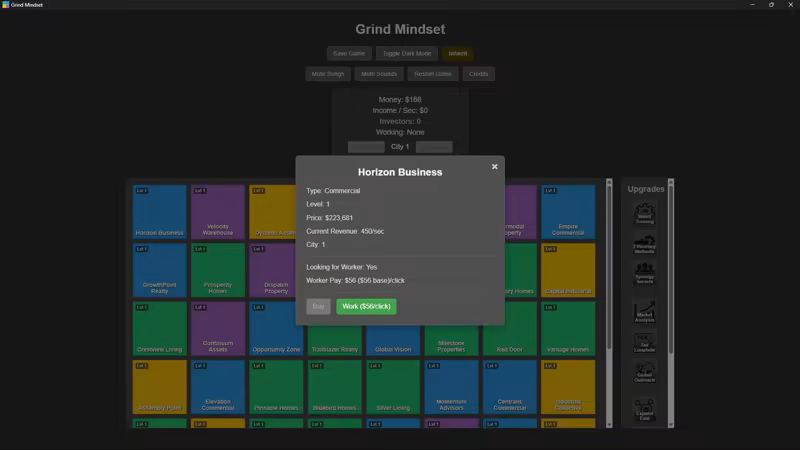The height and width of the screenshot is (450, 800).
Task: Close the Horizon Business dialog
Action: [494, 167]
